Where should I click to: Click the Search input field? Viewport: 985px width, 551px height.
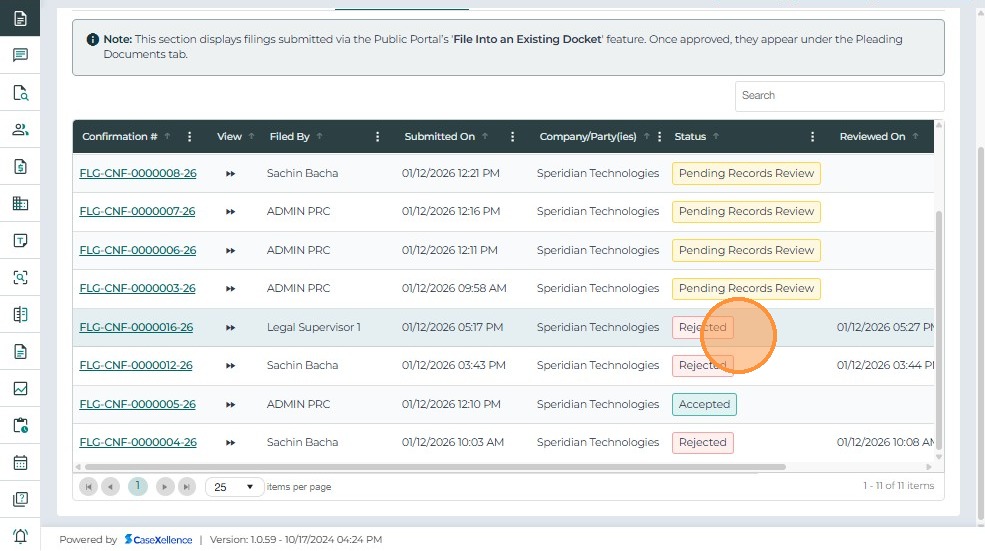pyautogui.click(x=839, y=96)
